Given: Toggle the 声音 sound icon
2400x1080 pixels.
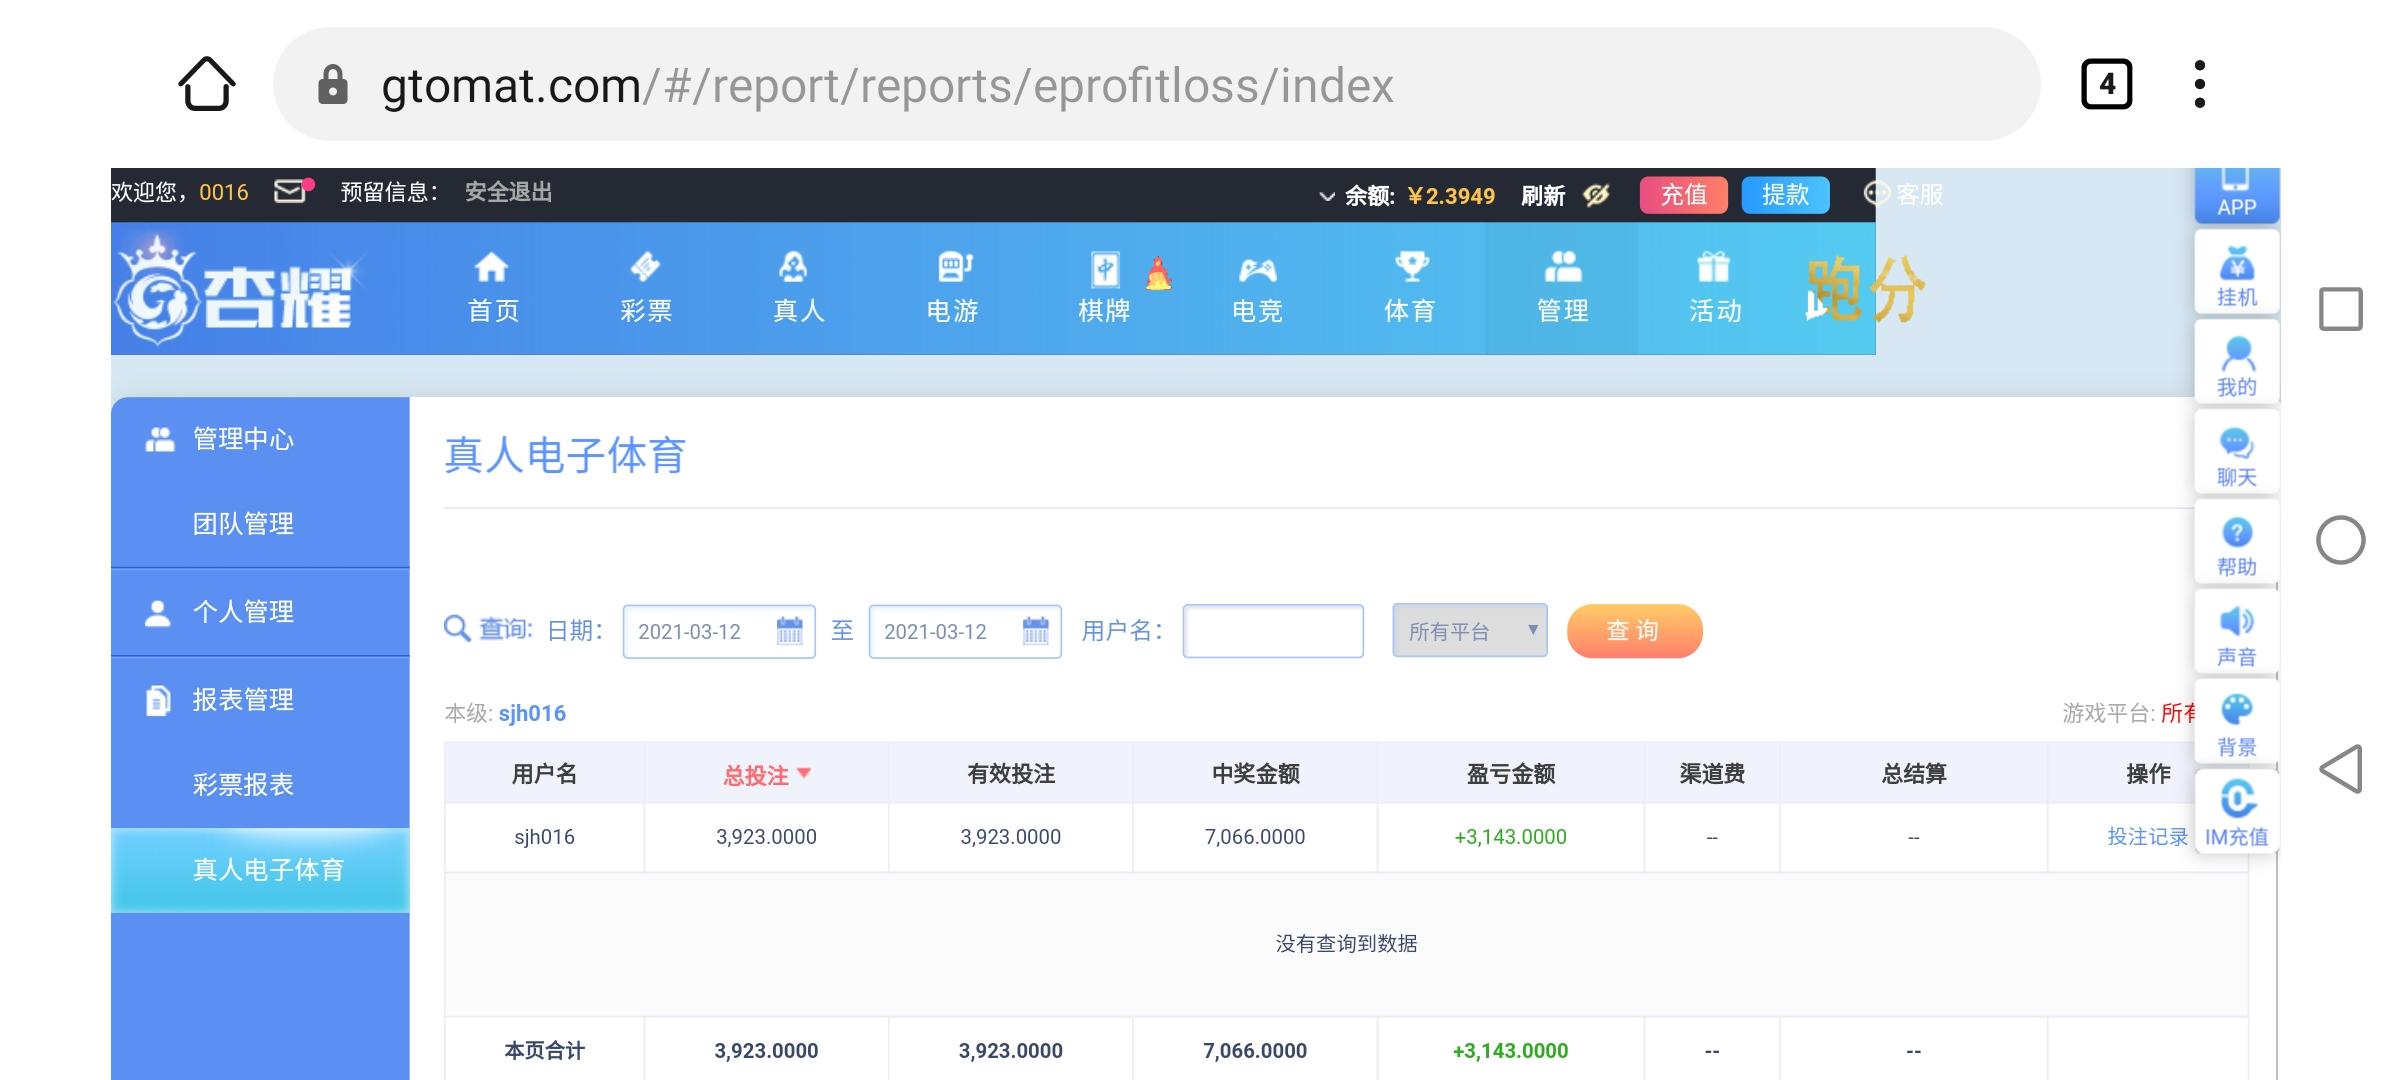Looking at the screenshot, I should click(2237, 636).
